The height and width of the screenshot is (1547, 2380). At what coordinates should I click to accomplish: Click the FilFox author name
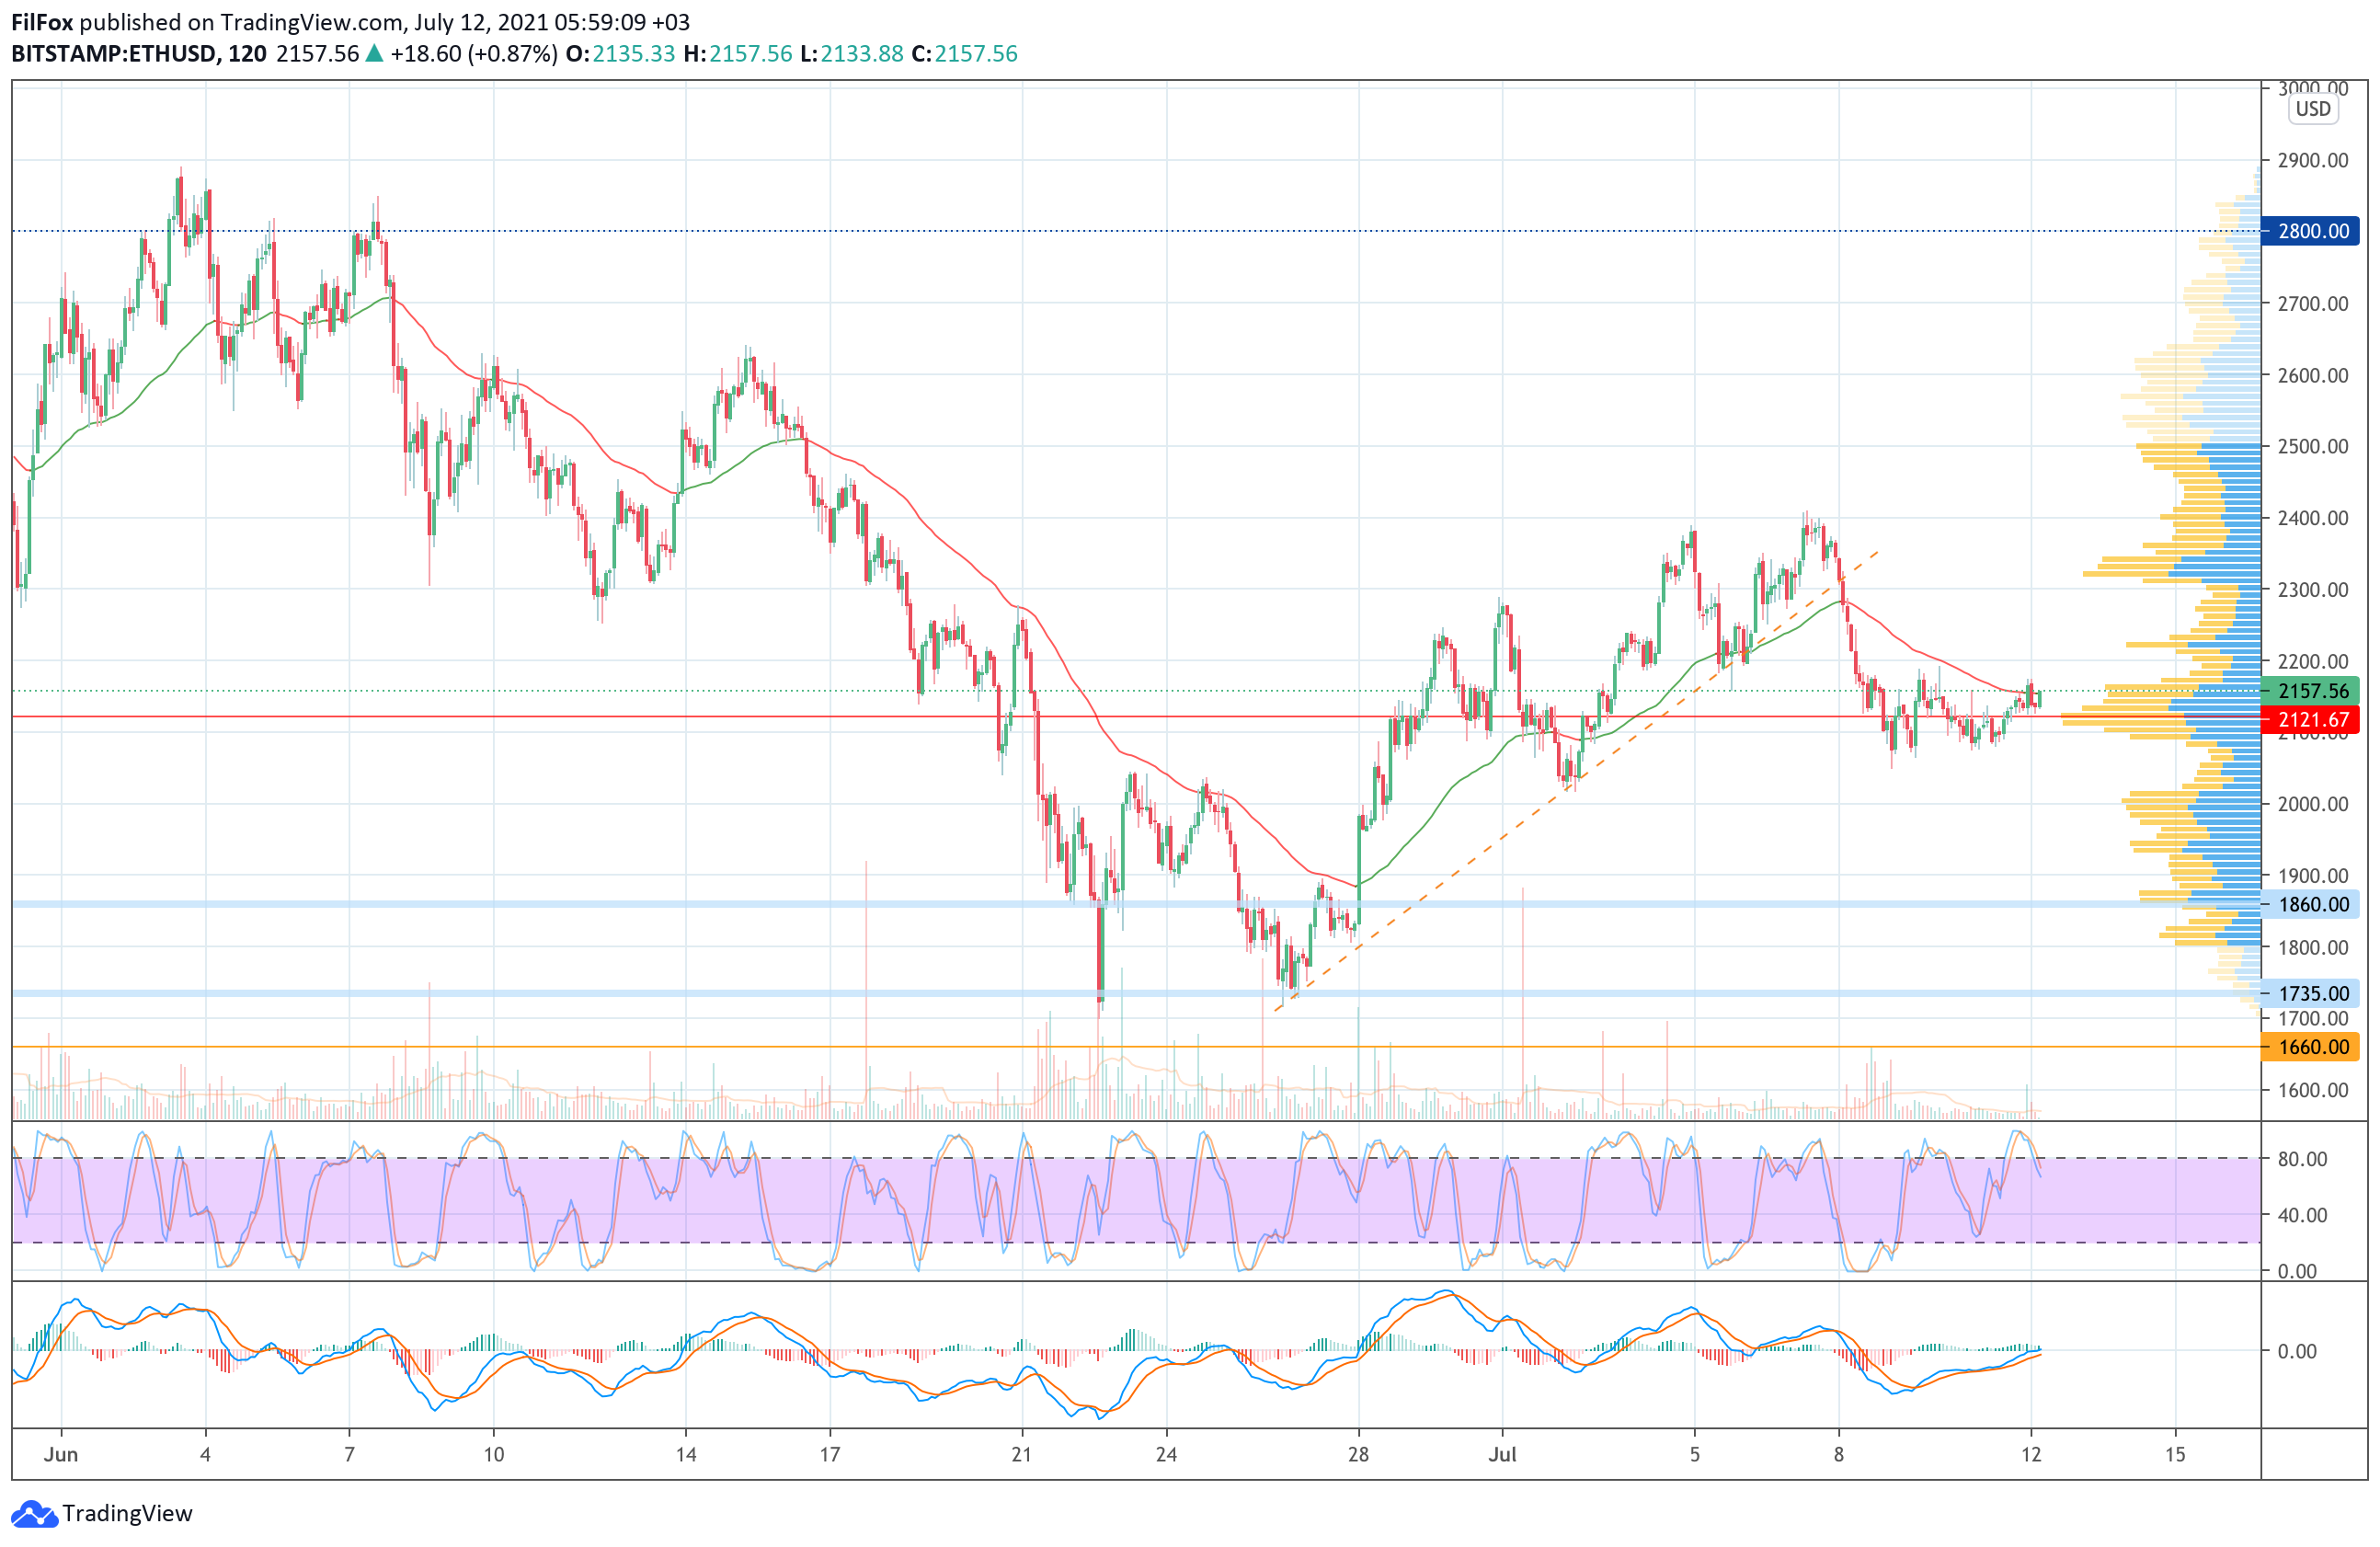[x=41, y=22]
